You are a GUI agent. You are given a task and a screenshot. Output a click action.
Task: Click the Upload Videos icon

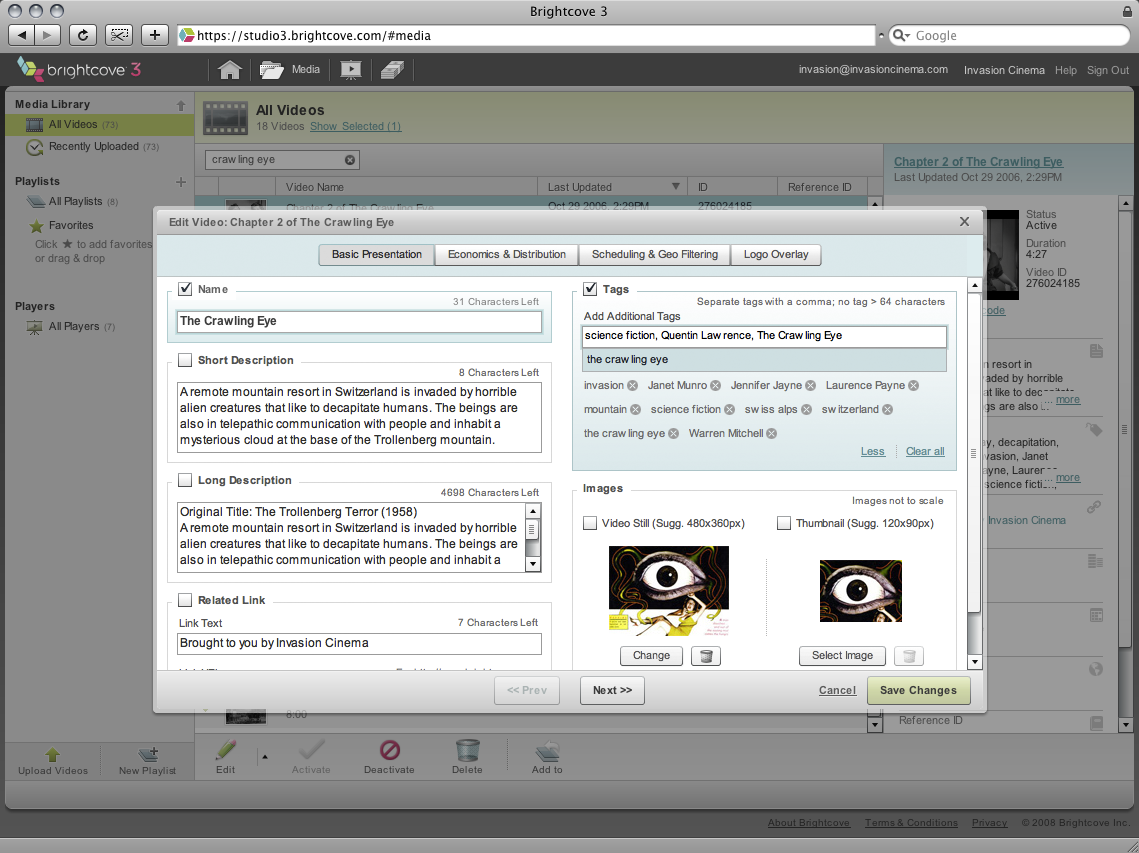click(53, 754)
